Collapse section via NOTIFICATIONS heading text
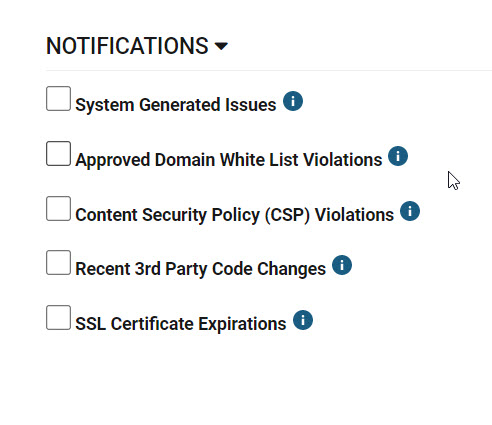 [127, 46]
